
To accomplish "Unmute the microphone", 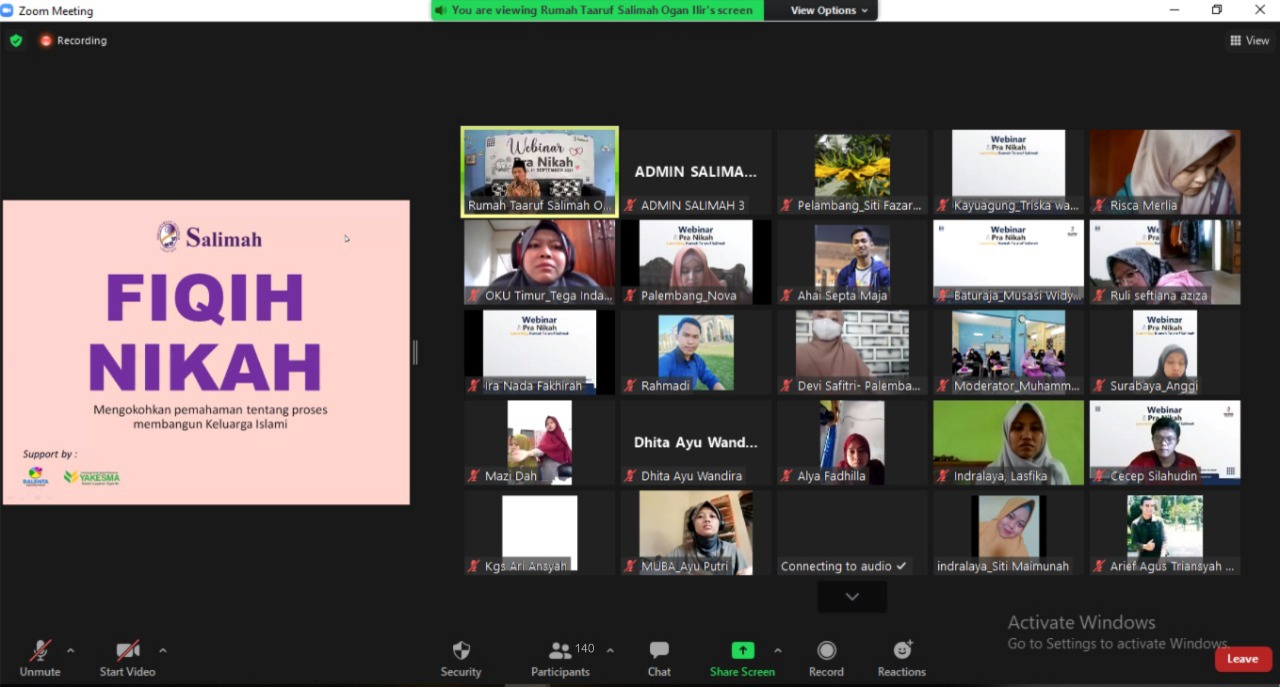I will point(40,659).
